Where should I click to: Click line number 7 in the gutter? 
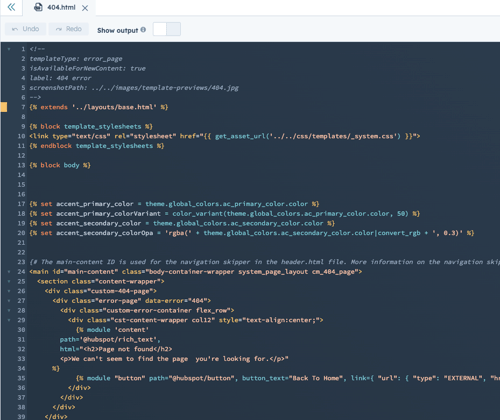(x=23, y=107)
